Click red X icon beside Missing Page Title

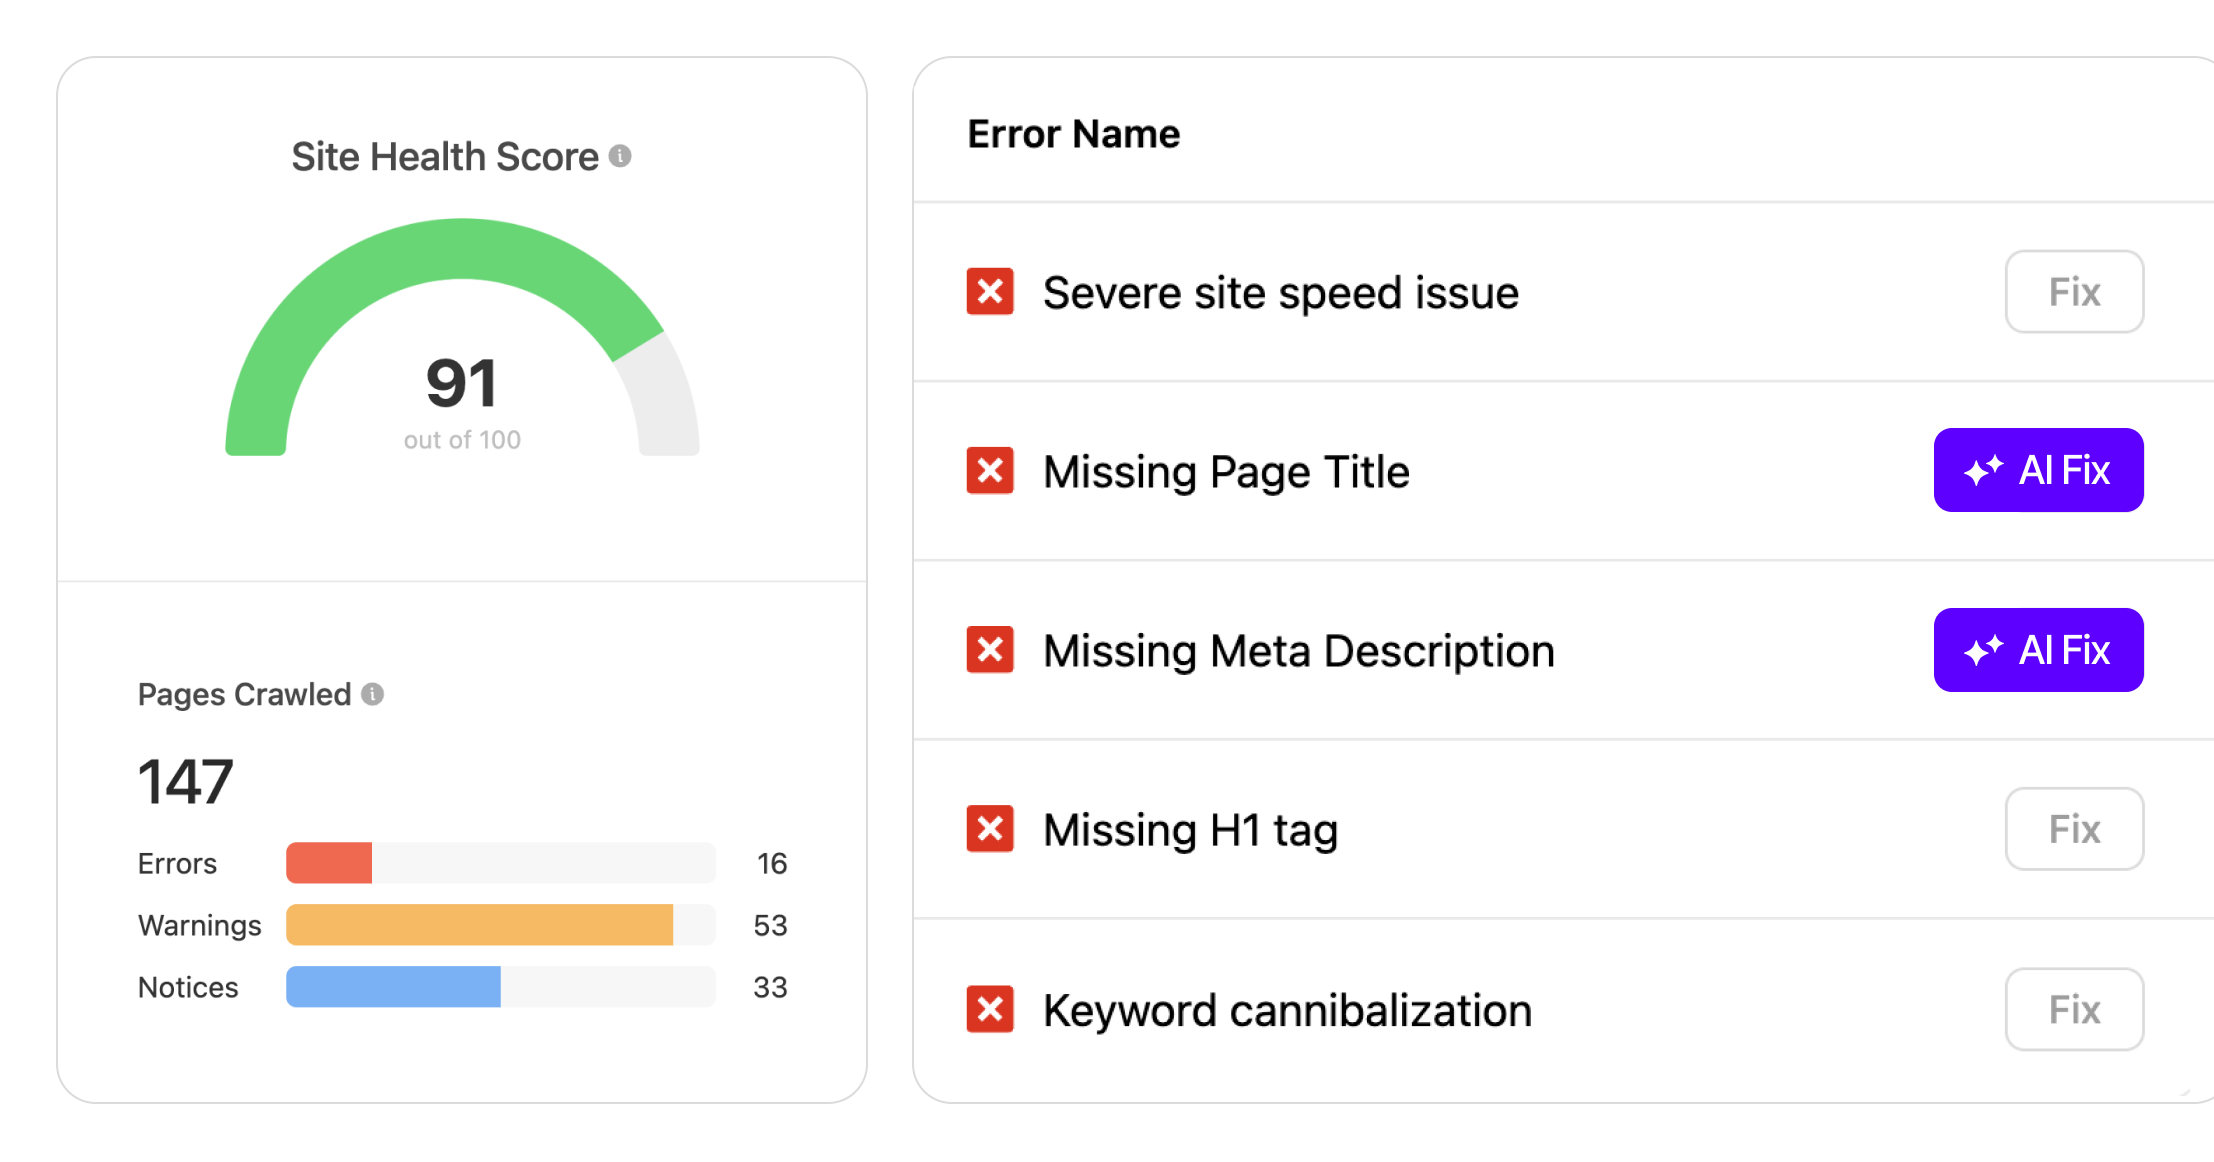click(x=990, y=471)
